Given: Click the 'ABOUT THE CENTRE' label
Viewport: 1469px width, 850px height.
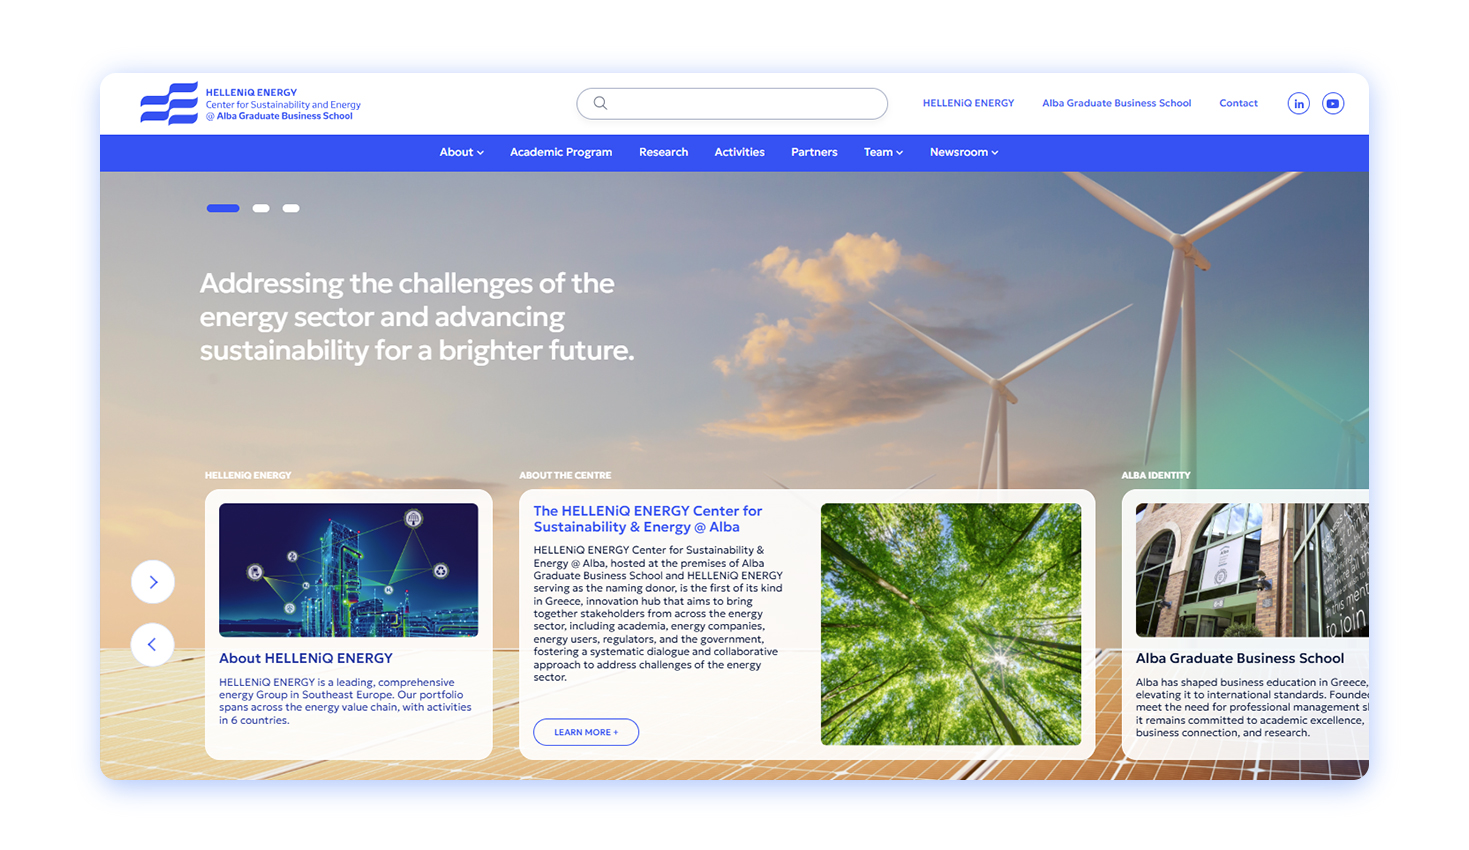Looking at the screenshot, I should coord(565,475).
